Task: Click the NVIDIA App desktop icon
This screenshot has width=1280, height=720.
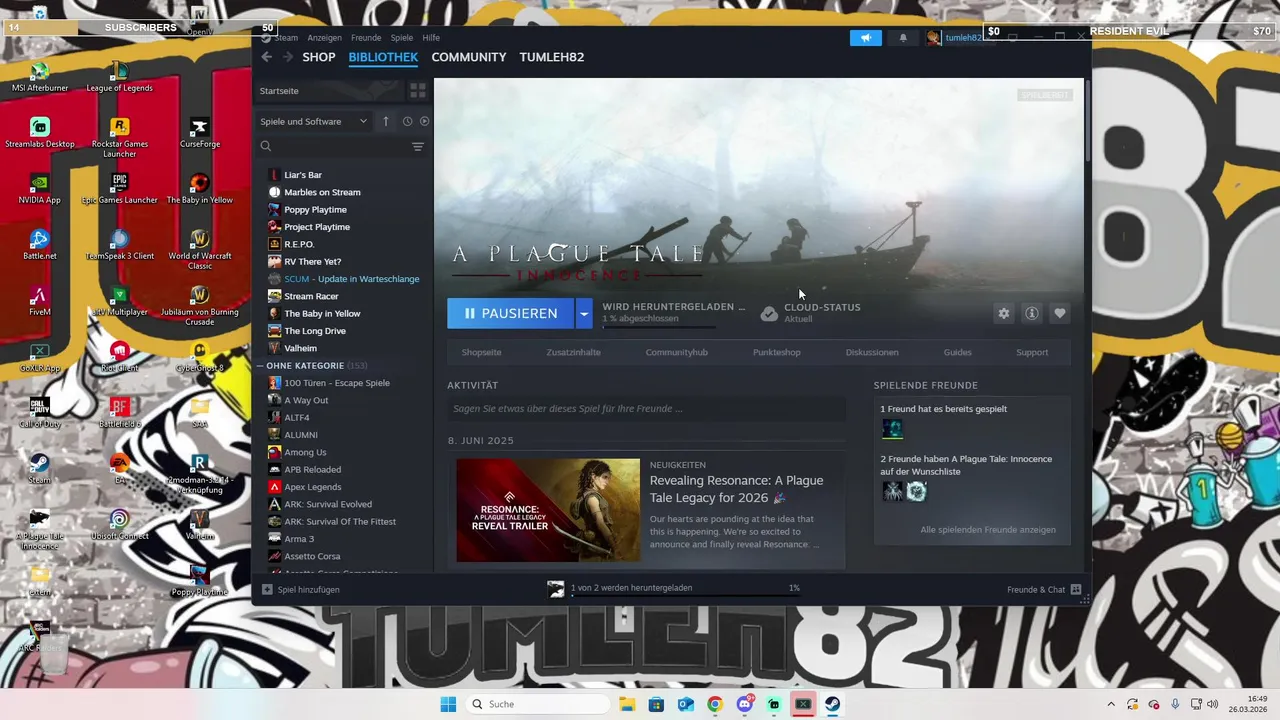Action: click(x=40, y=188)
